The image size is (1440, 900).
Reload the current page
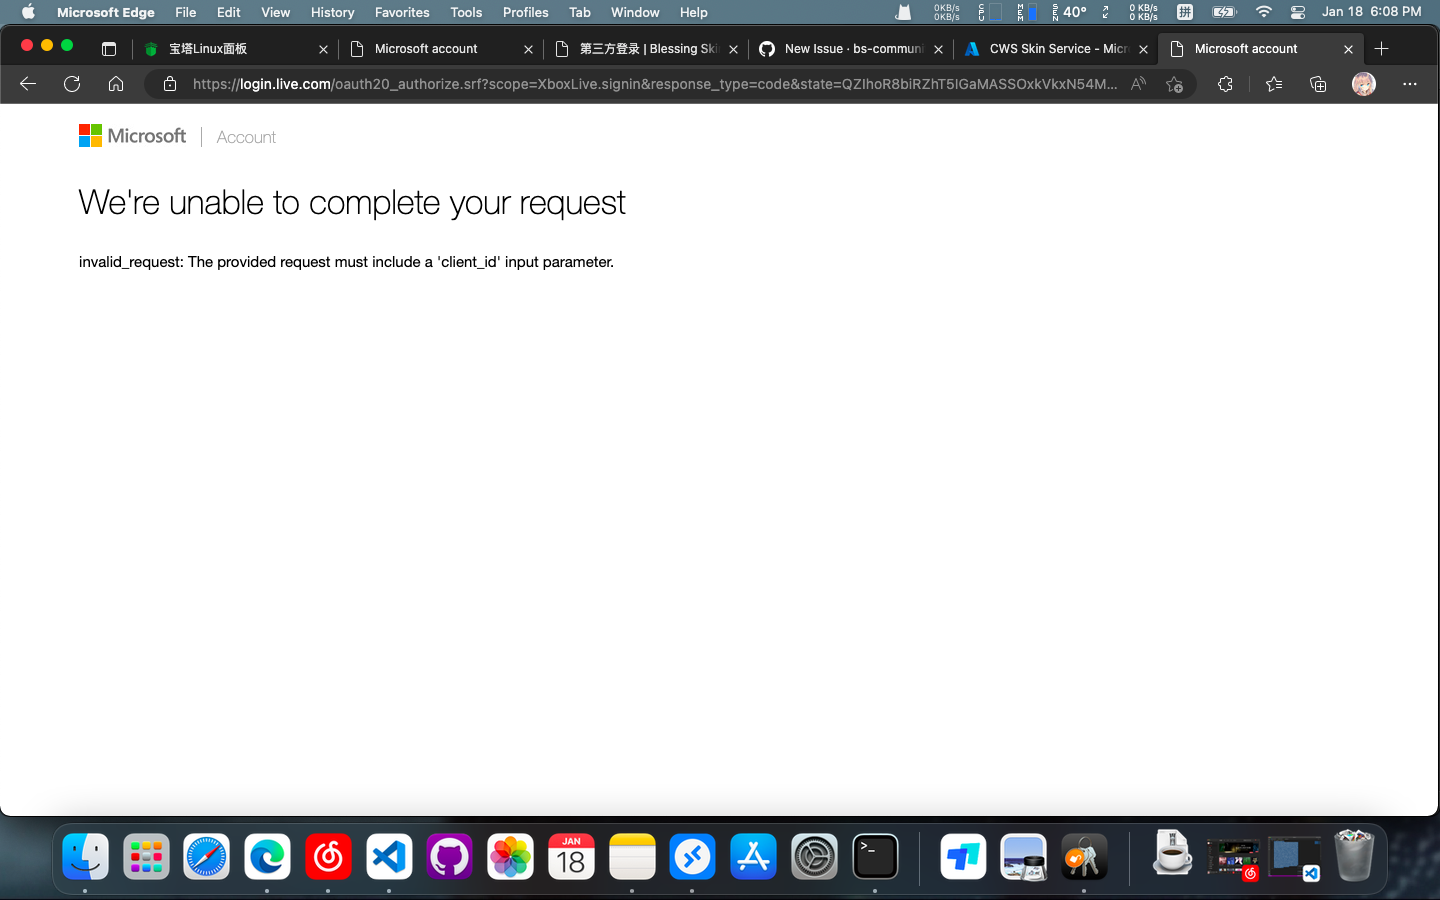(71, 84)
